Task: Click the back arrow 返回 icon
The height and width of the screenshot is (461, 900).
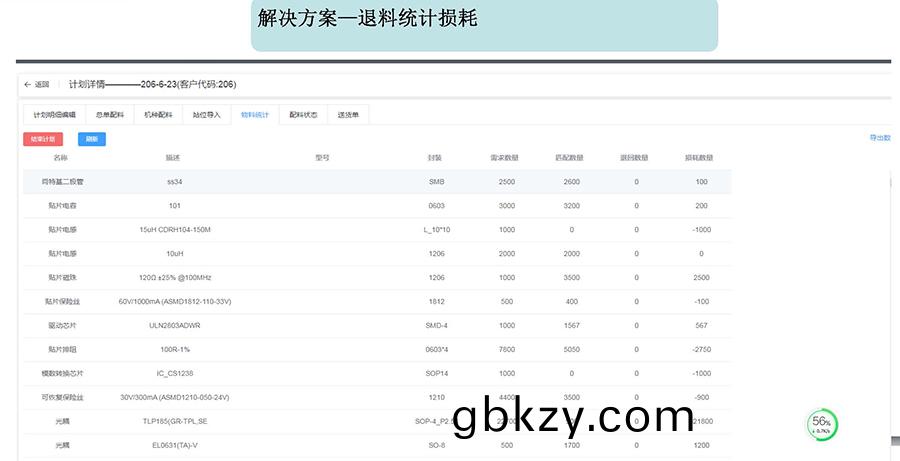Action: coord(28,85)
